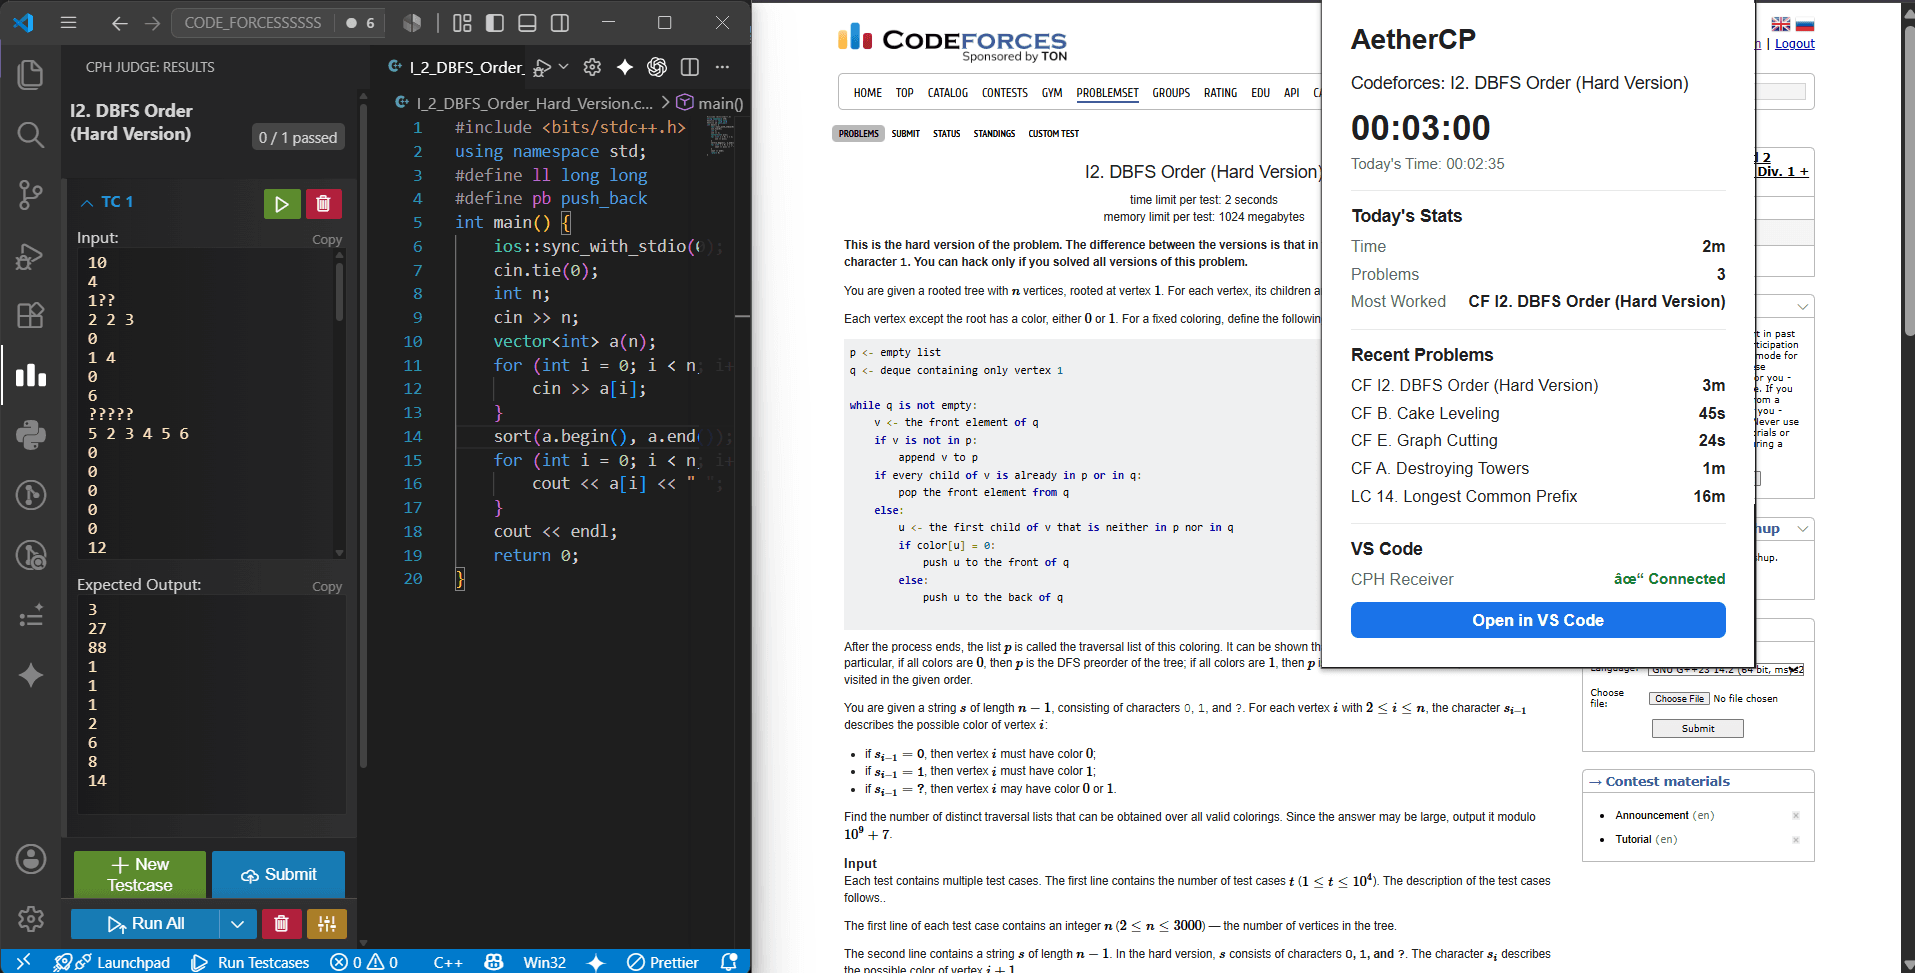Open notifications bell in status bar
The height and width of the screenshot is (973, 1915).
[729, 961]
